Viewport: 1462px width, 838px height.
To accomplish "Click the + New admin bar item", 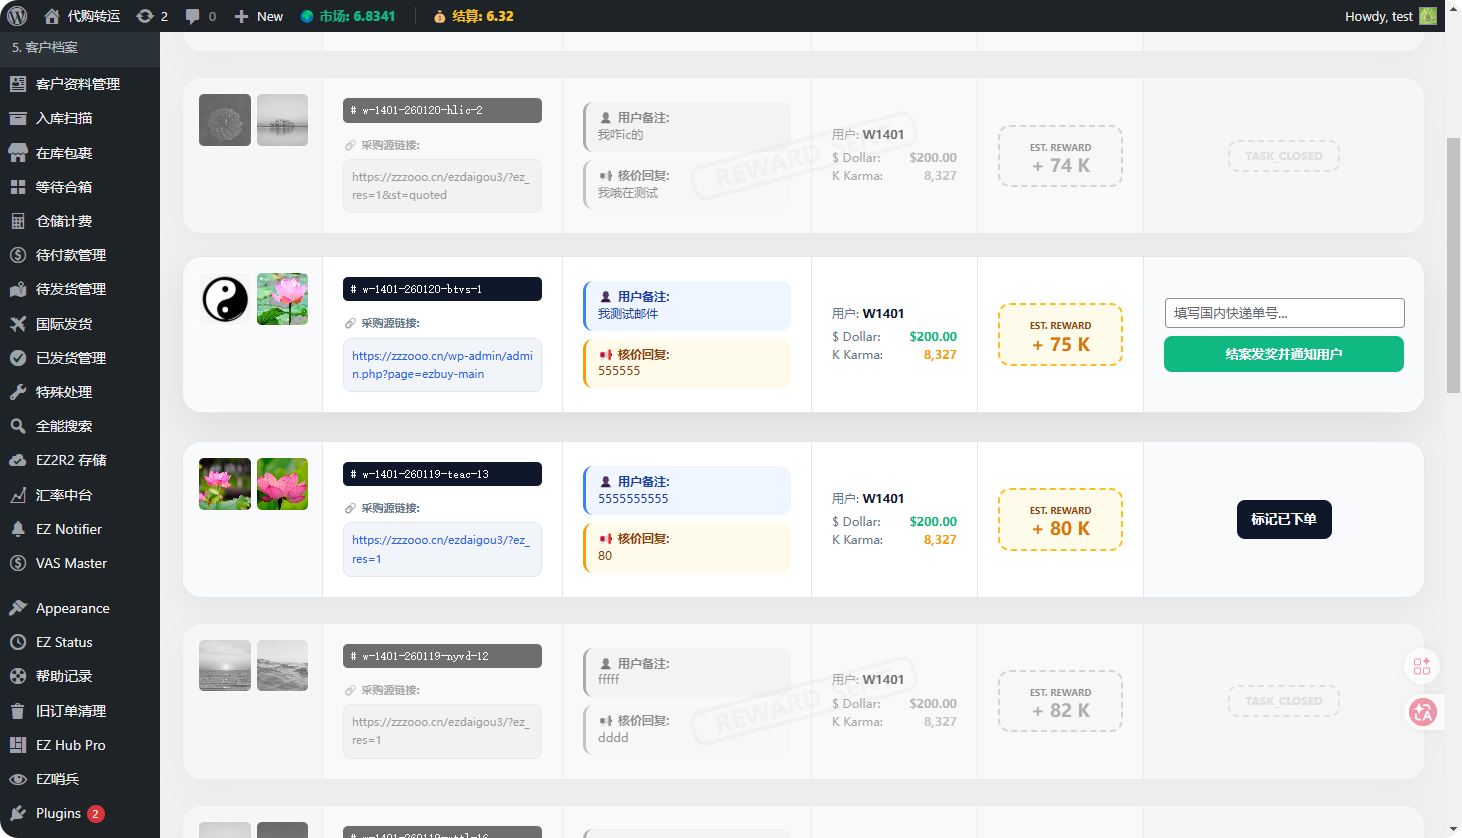I will [259, 16].
